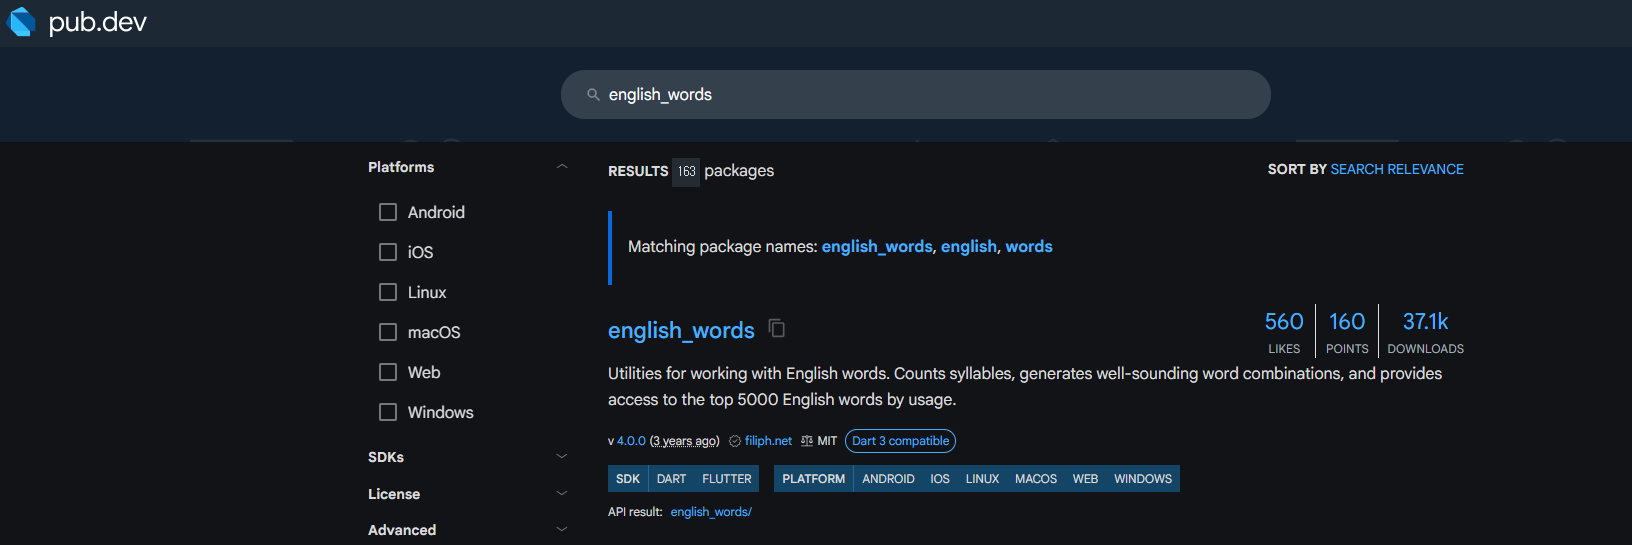Click the WEB platform tag
This screenshot has width=1632, height=545.
(x=1085, y=479)
